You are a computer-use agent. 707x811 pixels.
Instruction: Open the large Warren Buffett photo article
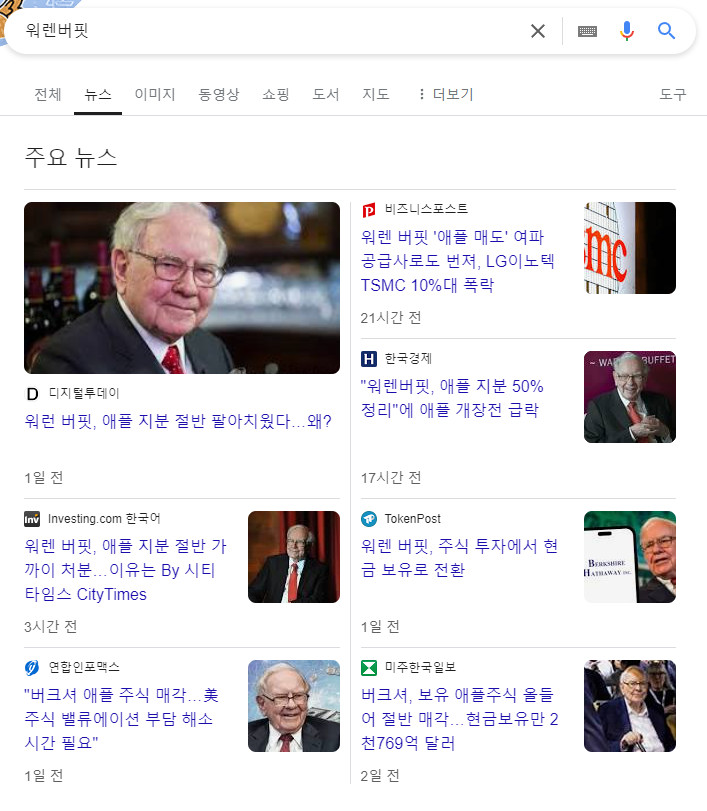[x=182, y=288]
